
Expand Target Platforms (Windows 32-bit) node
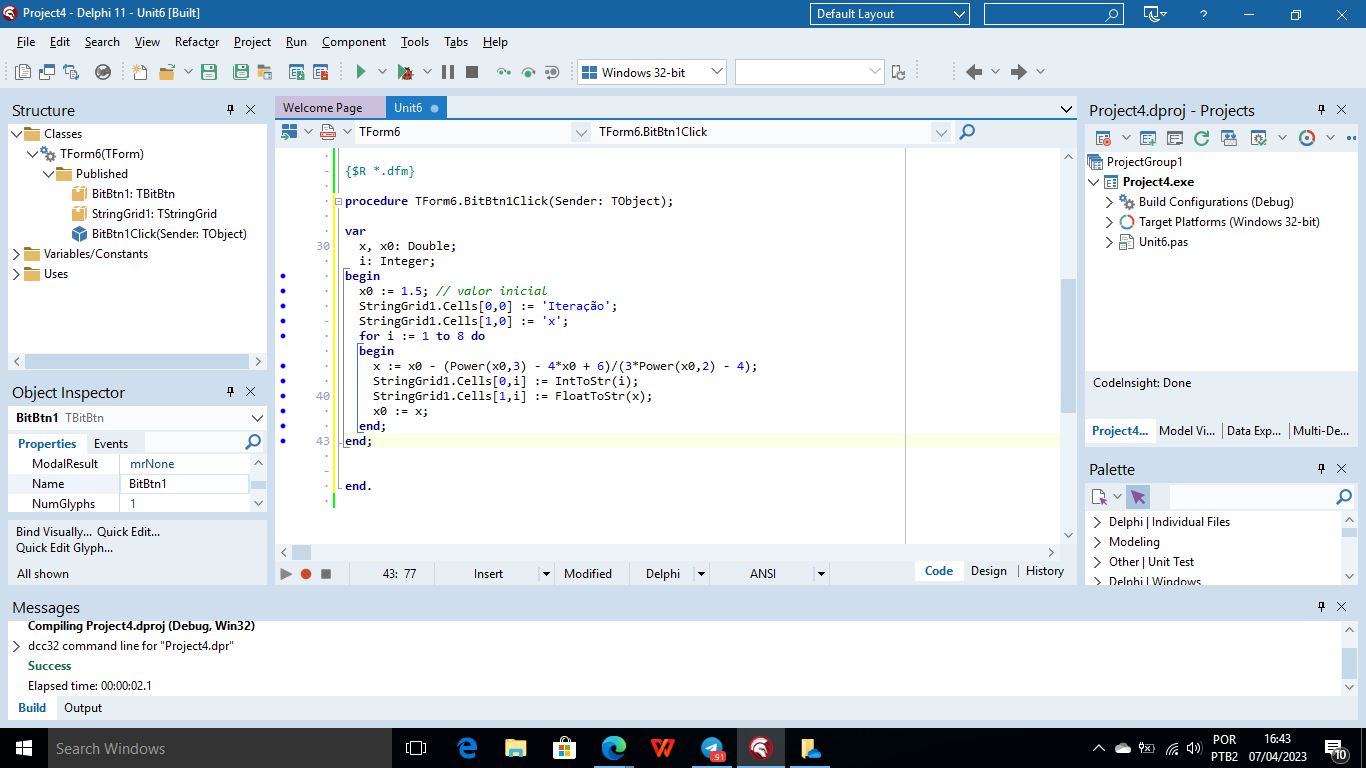pos(1110,222)
